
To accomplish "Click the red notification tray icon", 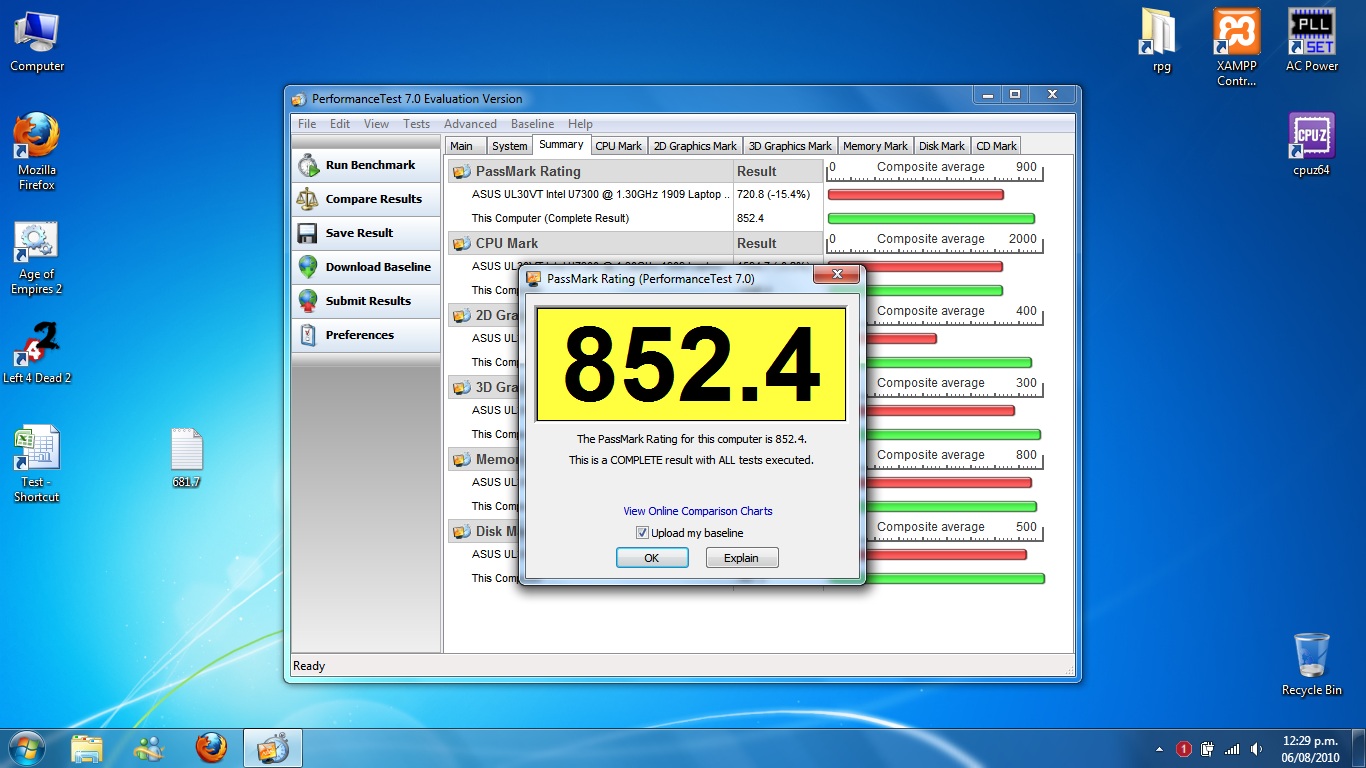I will pos(1184,749).
